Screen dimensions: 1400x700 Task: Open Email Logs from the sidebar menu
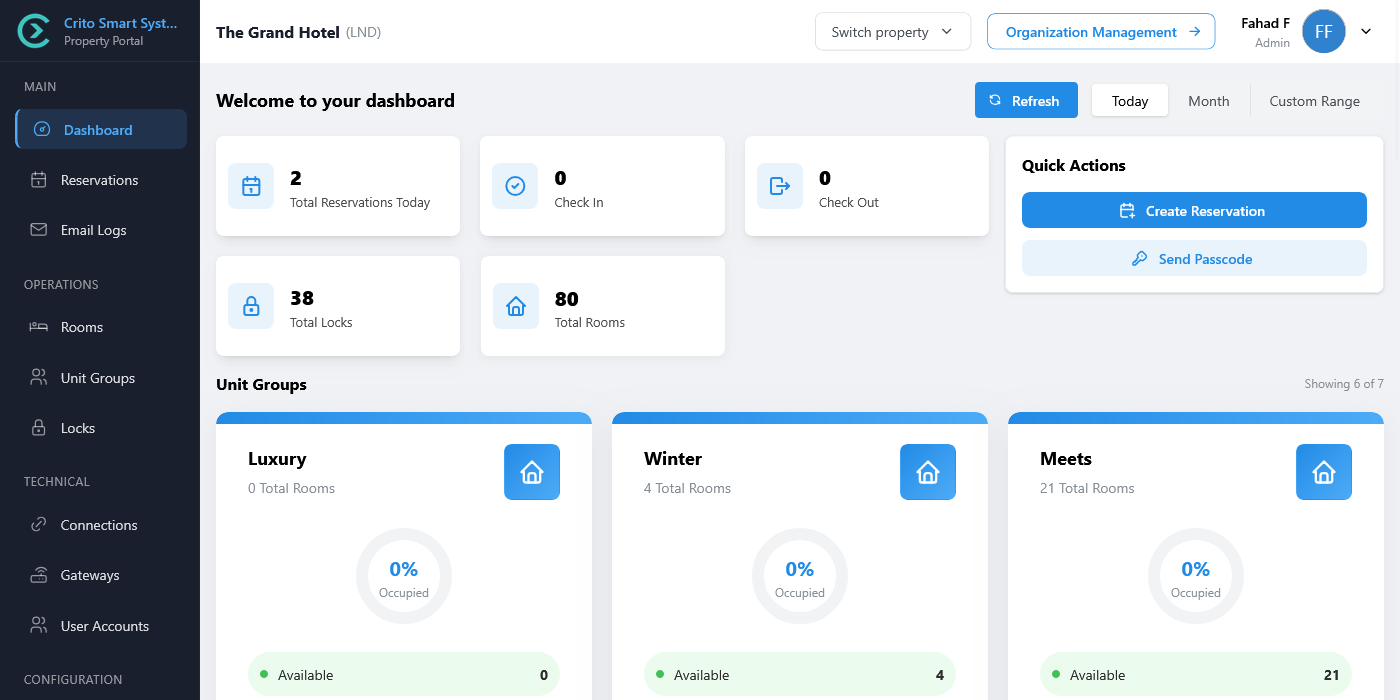[x=101, y=230]
